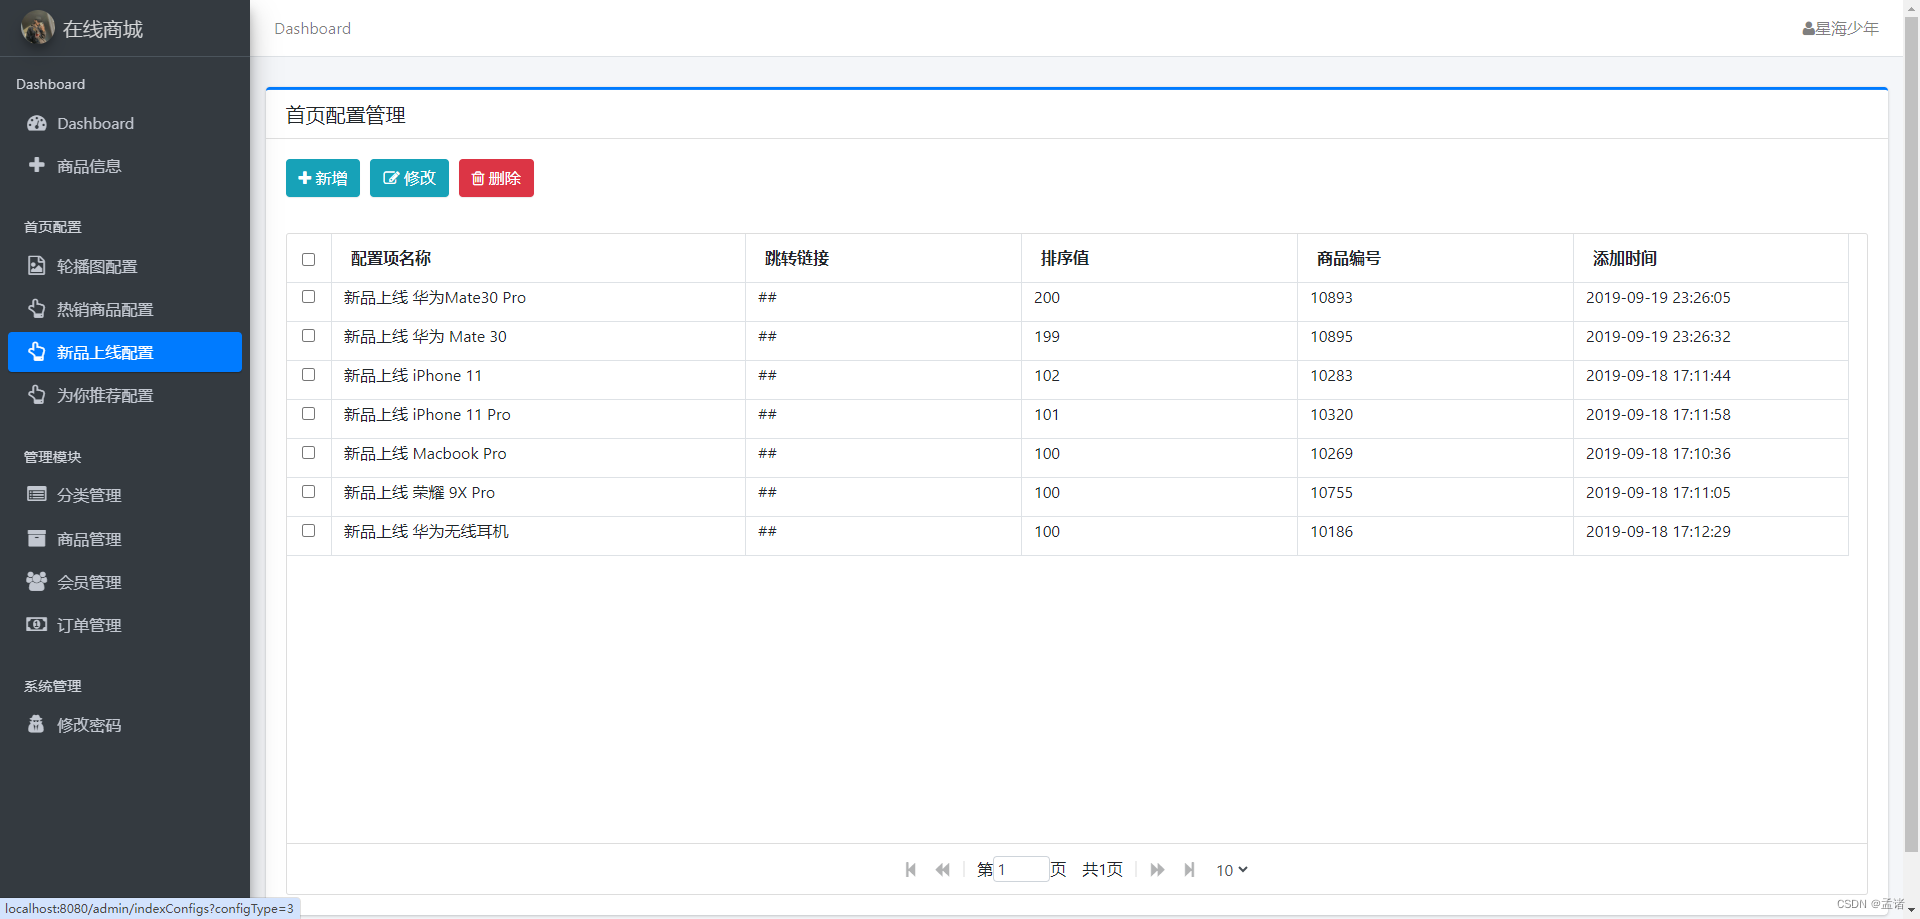The height and width of the screenshot is (919, 1920).
Task: Open 热销商品配置 in the sidebar
Action: [x=125, y=309]
